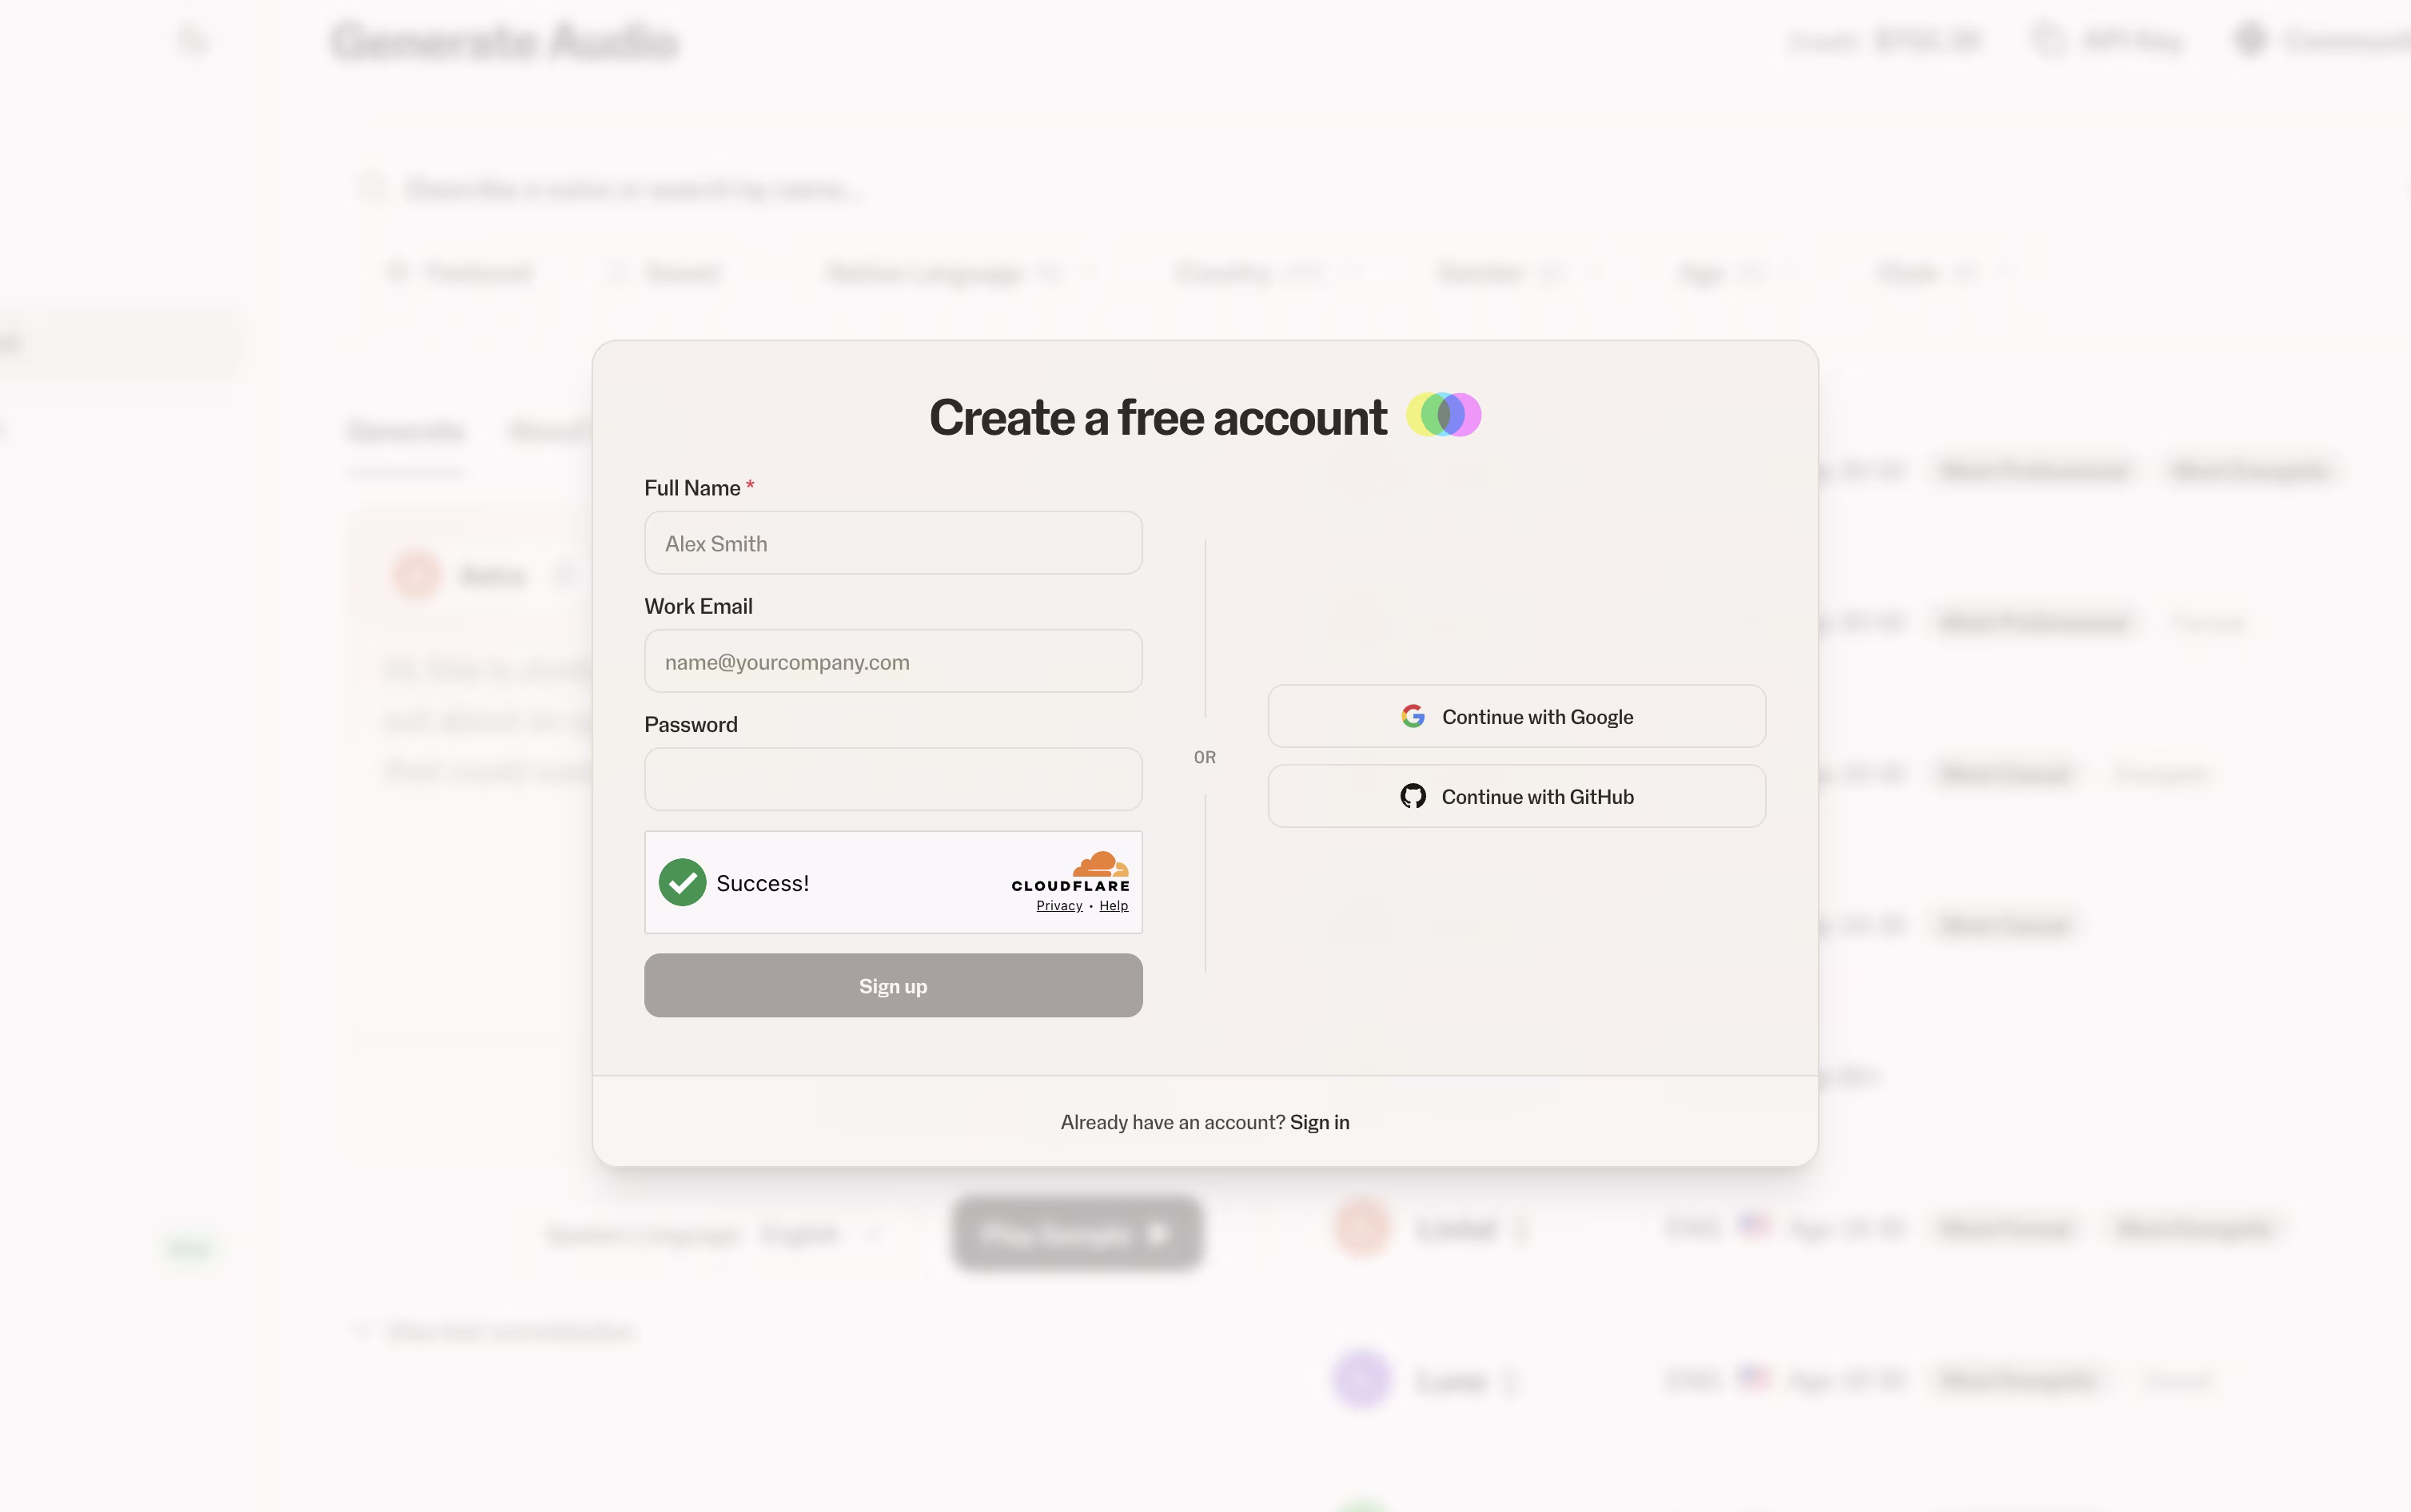2411x1512 pixels.
Task: Select the Password input field
Action: pos(893,779)
